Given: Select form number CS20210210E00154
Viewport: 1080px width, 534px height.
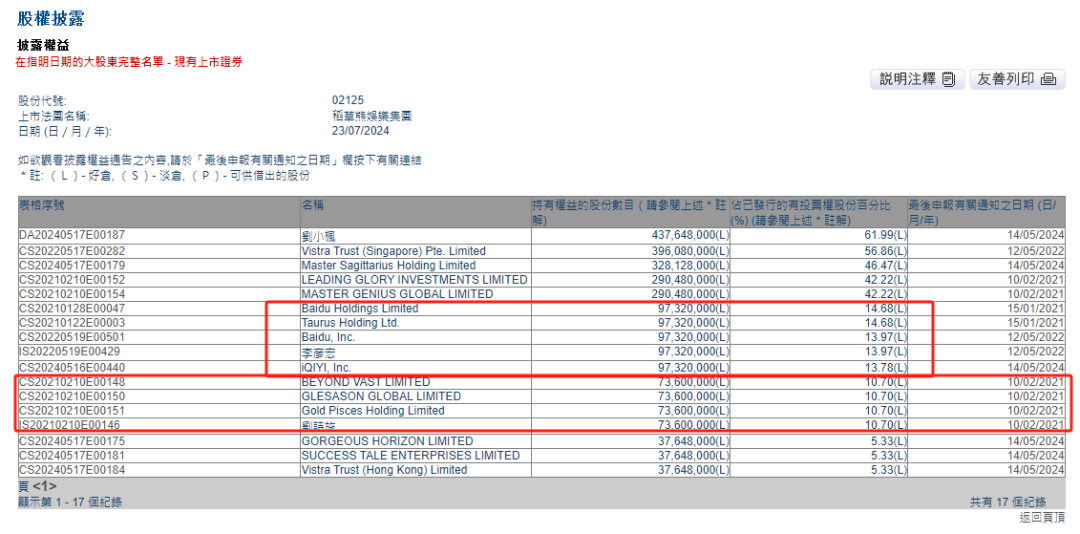Looking at the screenshot, I should point(72,294).
